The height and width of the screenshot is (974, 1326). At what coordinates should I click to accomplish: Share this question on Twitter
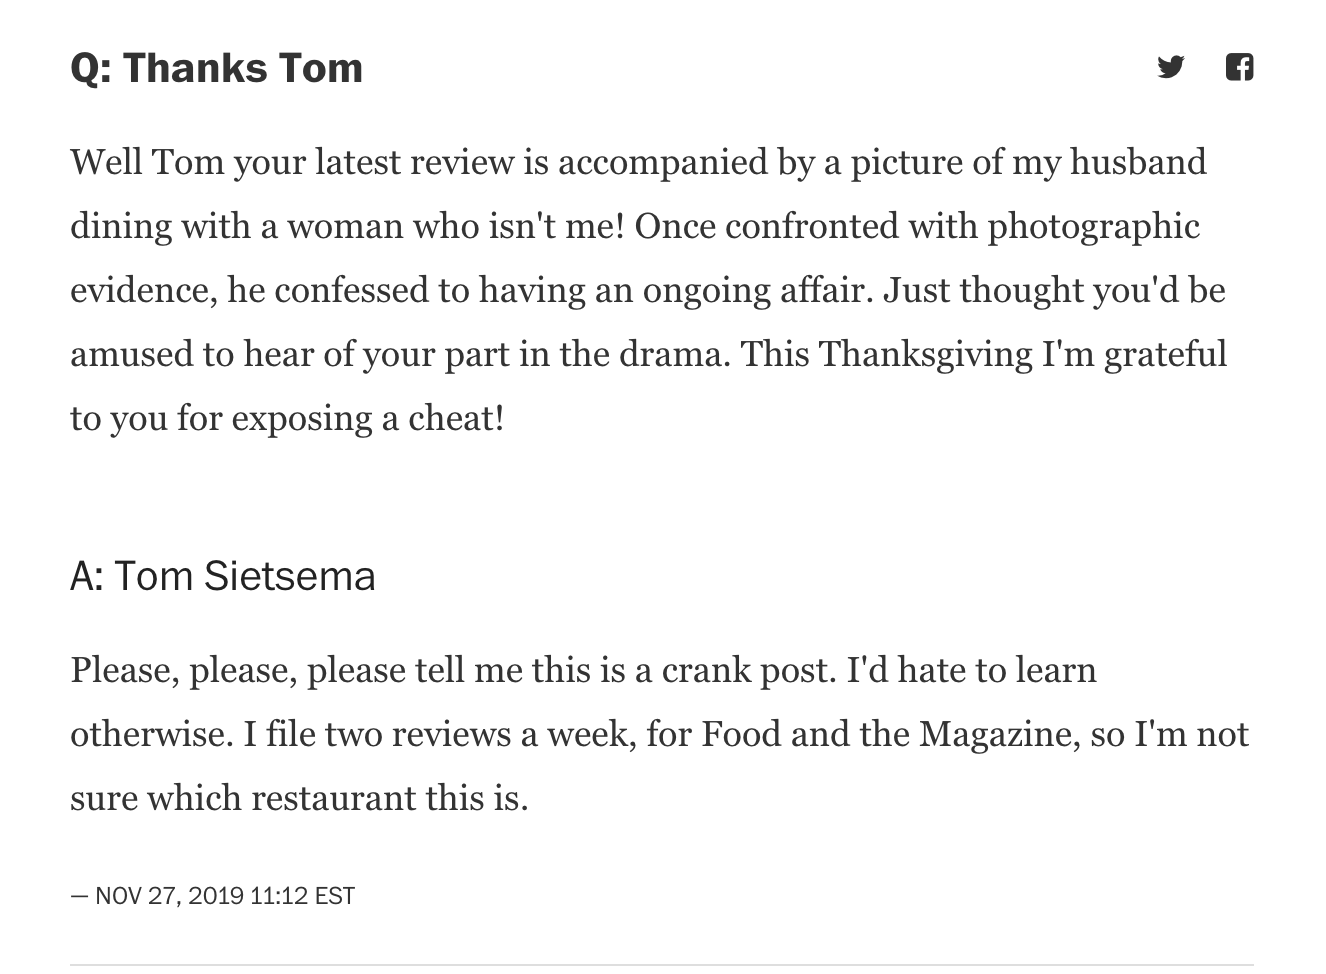[x=1171, y=67]
